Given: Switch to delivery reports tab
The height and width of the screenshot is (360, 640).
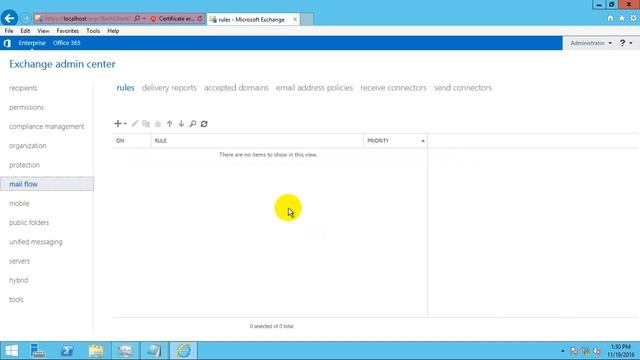Looking at the screenshot, I should point(169,88).
